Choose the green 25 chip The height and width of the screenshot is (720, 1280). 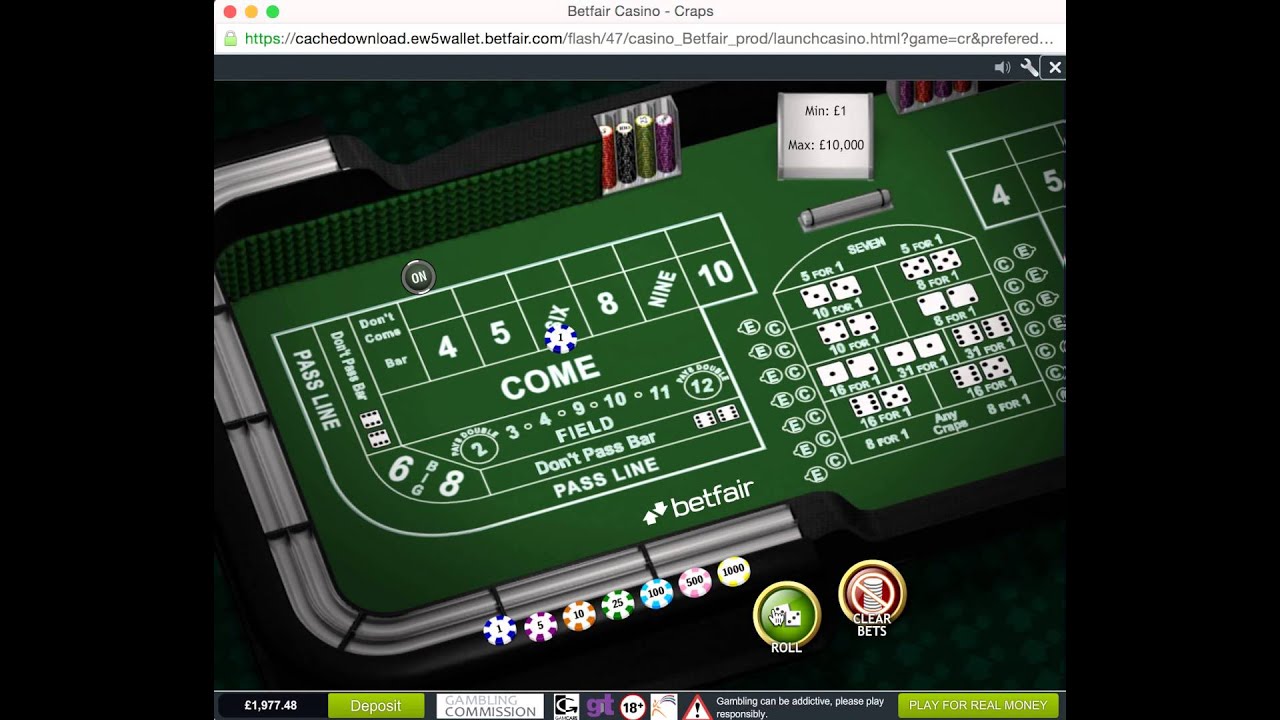pos(618,604)
